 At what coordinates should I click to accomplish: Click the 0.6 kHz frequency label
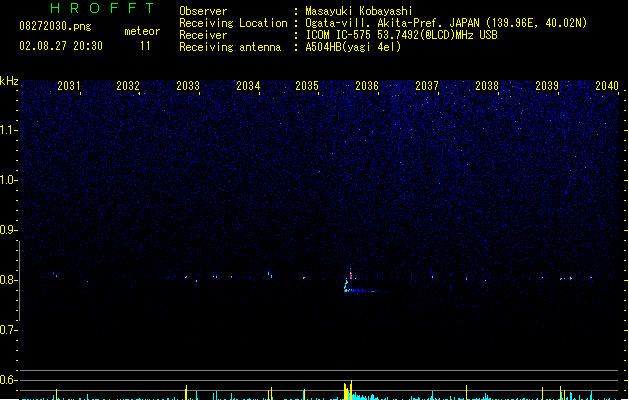(x=9, y=380)
